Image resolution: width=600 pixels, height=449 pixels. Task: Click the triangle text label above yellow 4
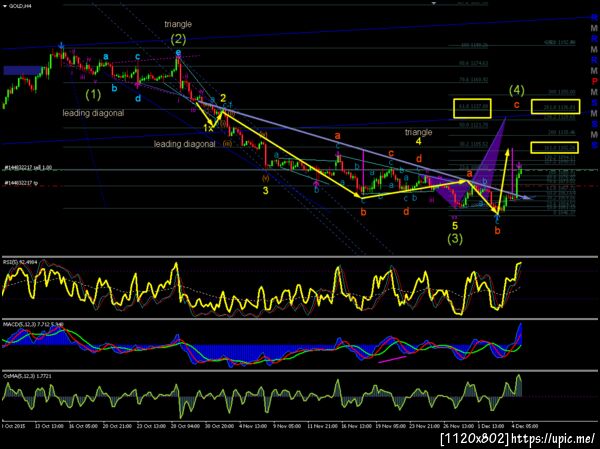point(419,132)
